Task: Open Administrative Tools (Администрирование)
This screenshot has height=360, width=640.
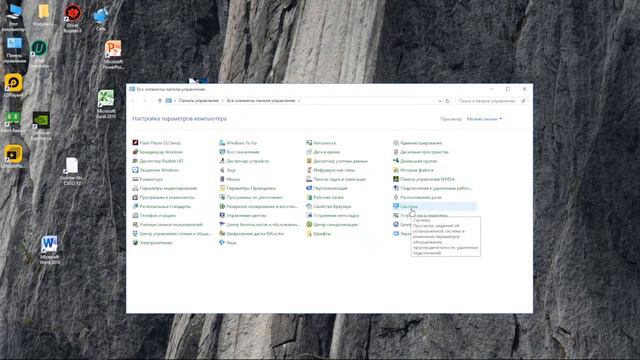Action: (418, 143)
